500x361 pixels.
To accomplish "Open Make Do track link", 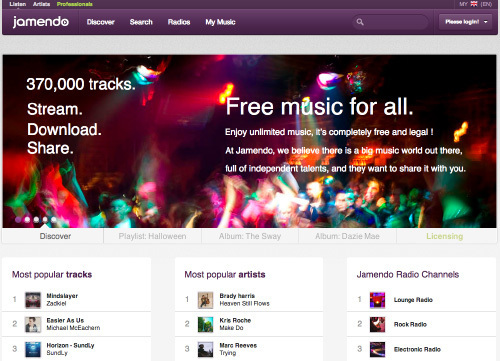I will 231,328.
